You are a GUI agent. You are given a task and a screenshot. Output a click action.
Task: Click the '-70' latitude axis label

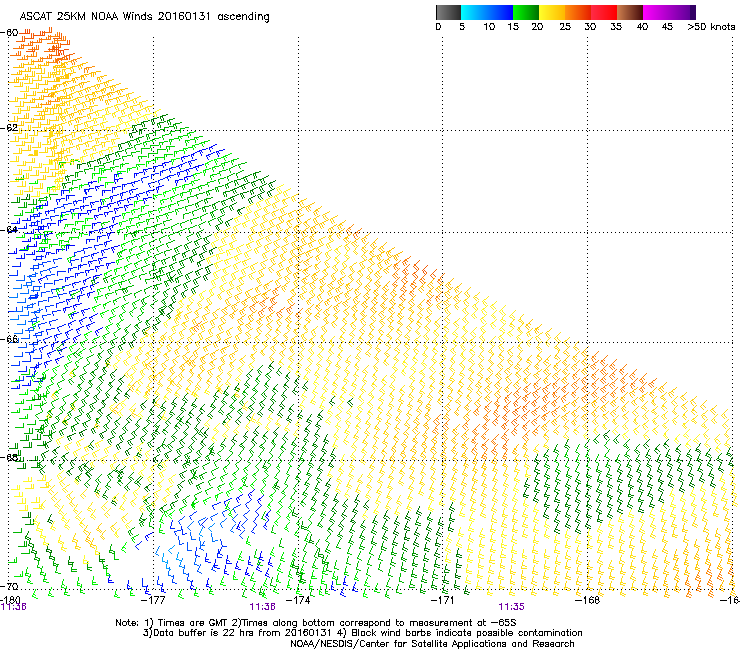(9, 586)
